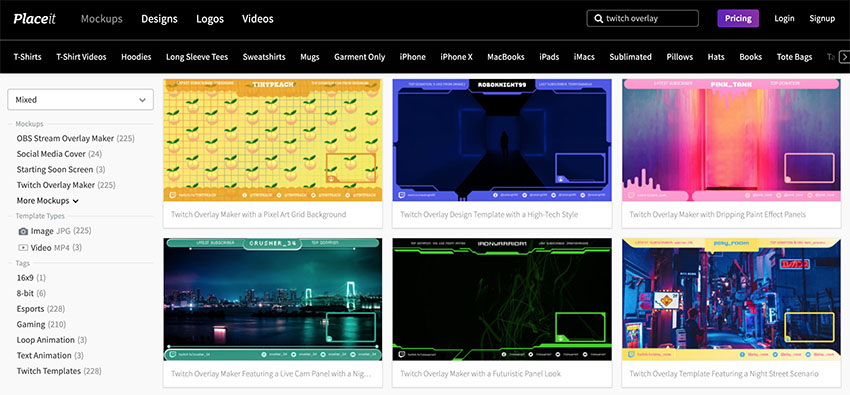
Task: Filter by Image JPG template type
Action: coord(55,231)
